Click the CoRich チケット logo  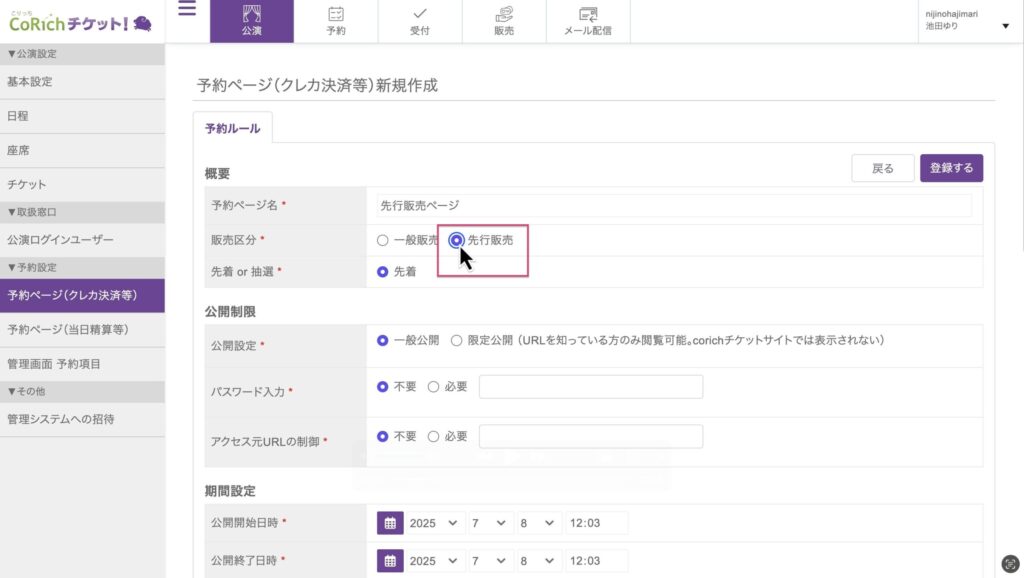pos(80,21)
